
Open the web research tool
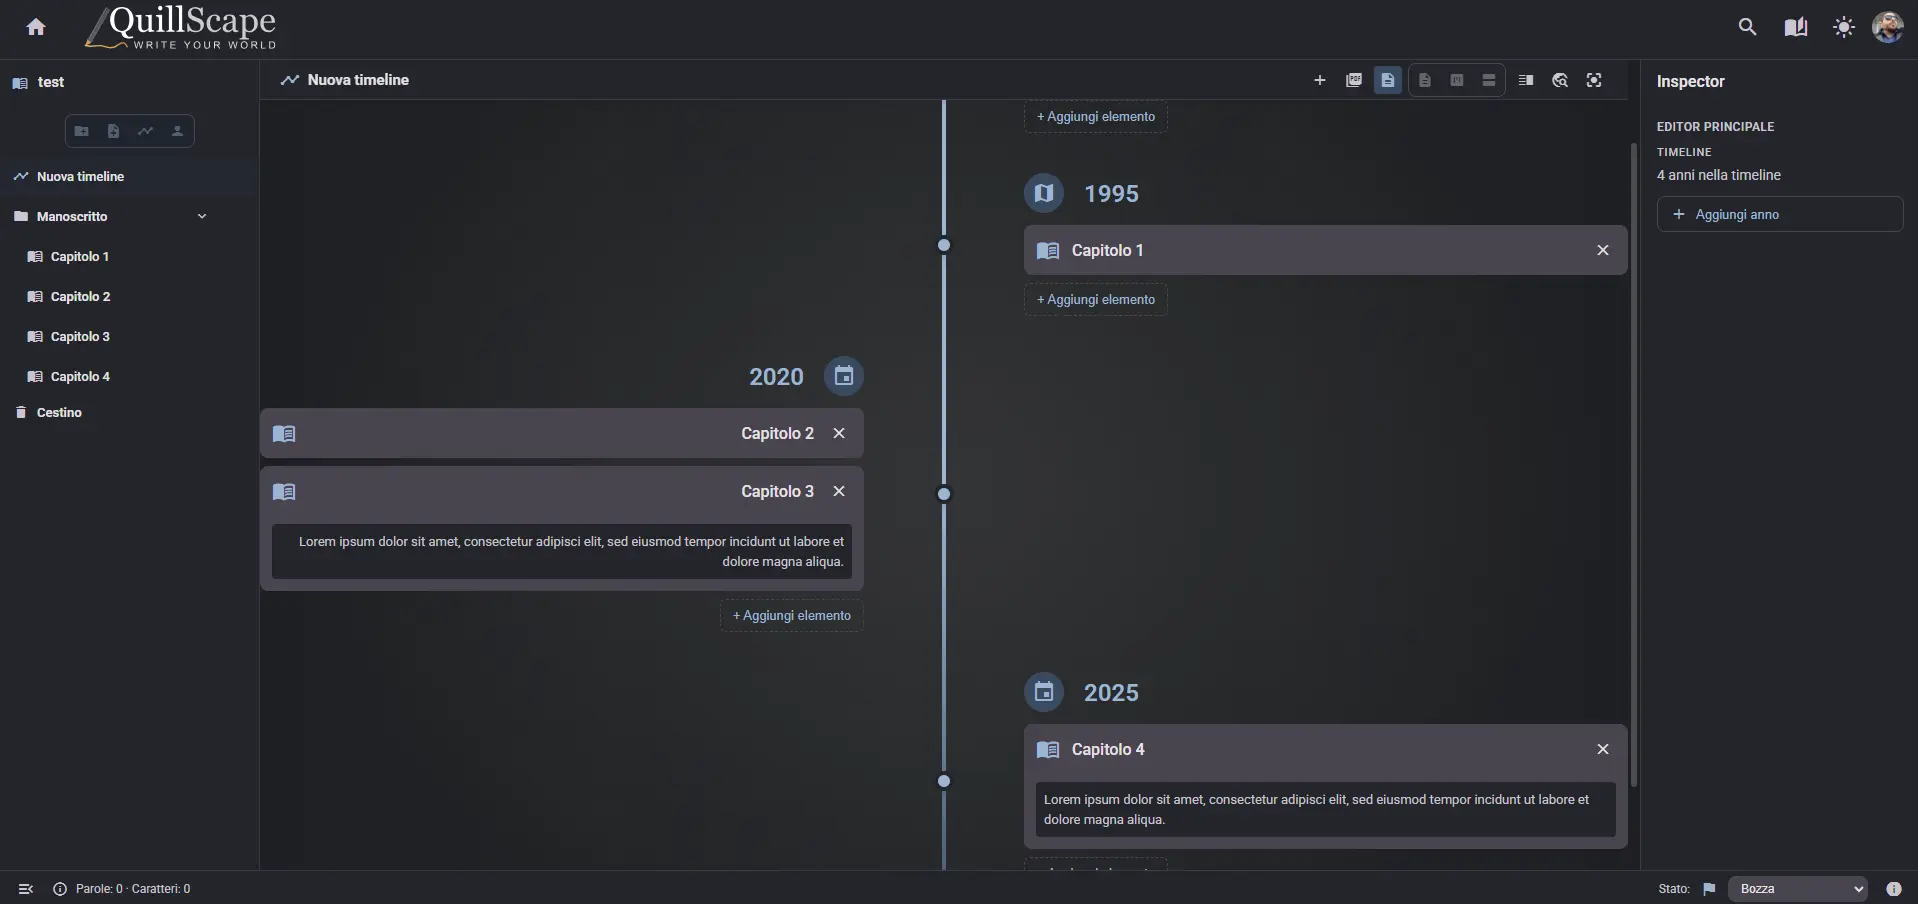[x=1560, y=80]
